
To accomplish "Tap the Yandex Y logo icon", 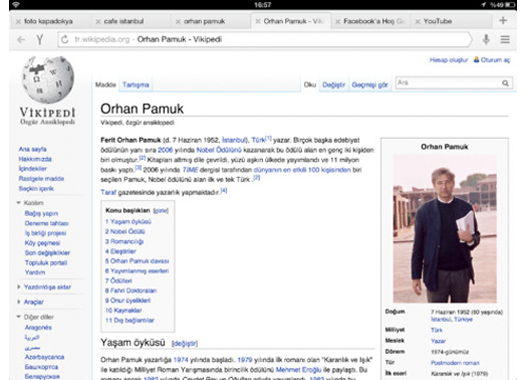I will 40,40.
